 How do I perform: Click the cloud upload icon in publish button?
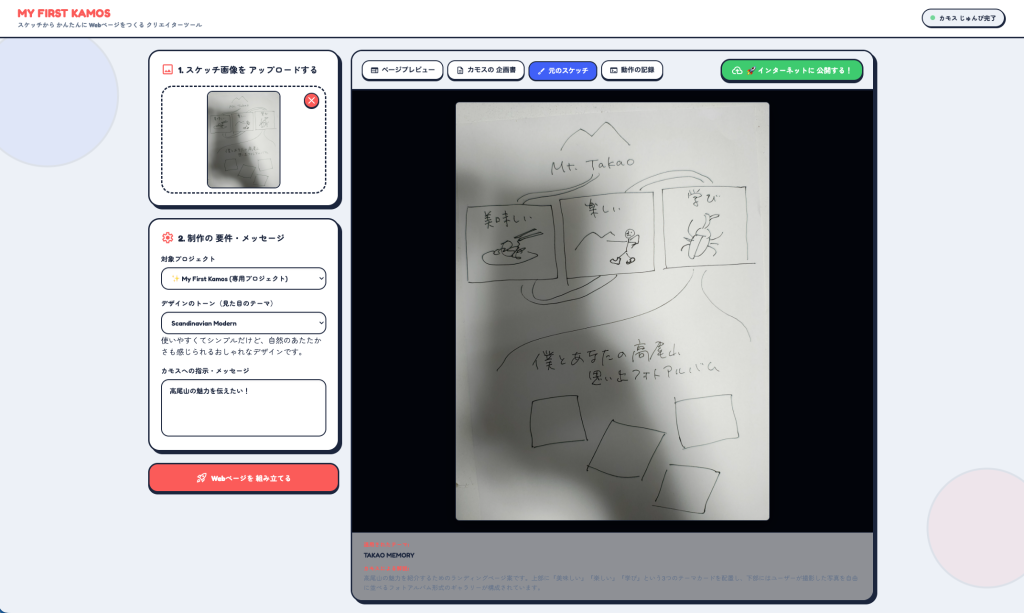737,71
